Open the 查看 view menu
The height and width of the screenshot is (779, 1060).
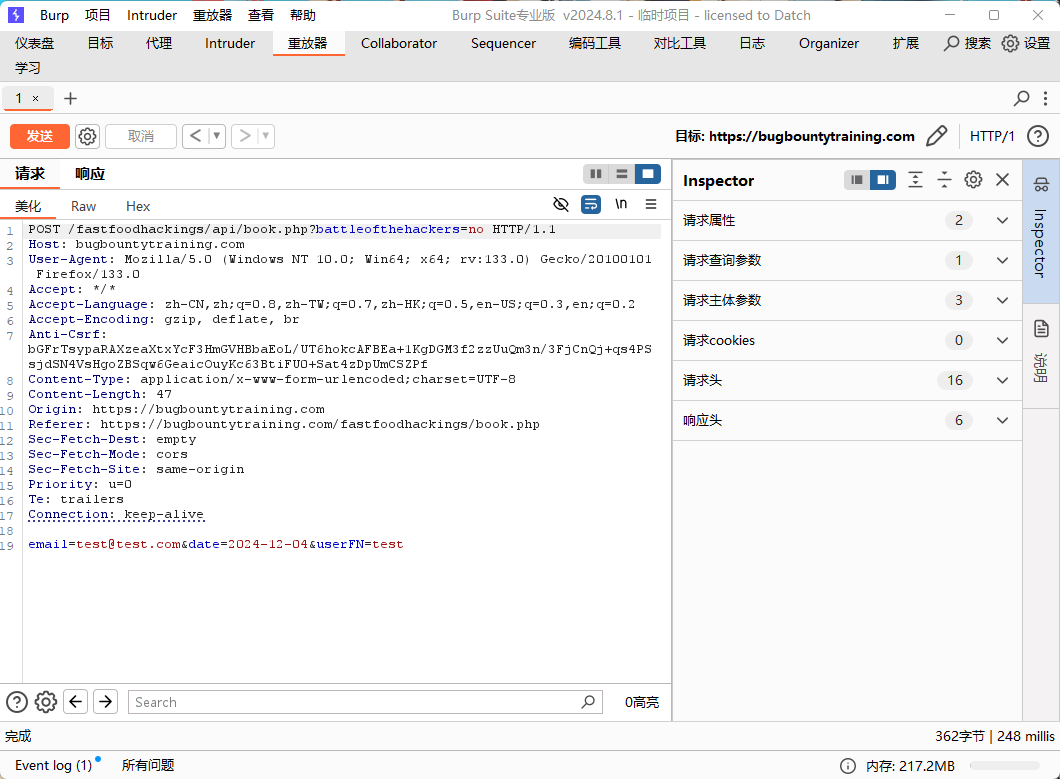[260, 15]
